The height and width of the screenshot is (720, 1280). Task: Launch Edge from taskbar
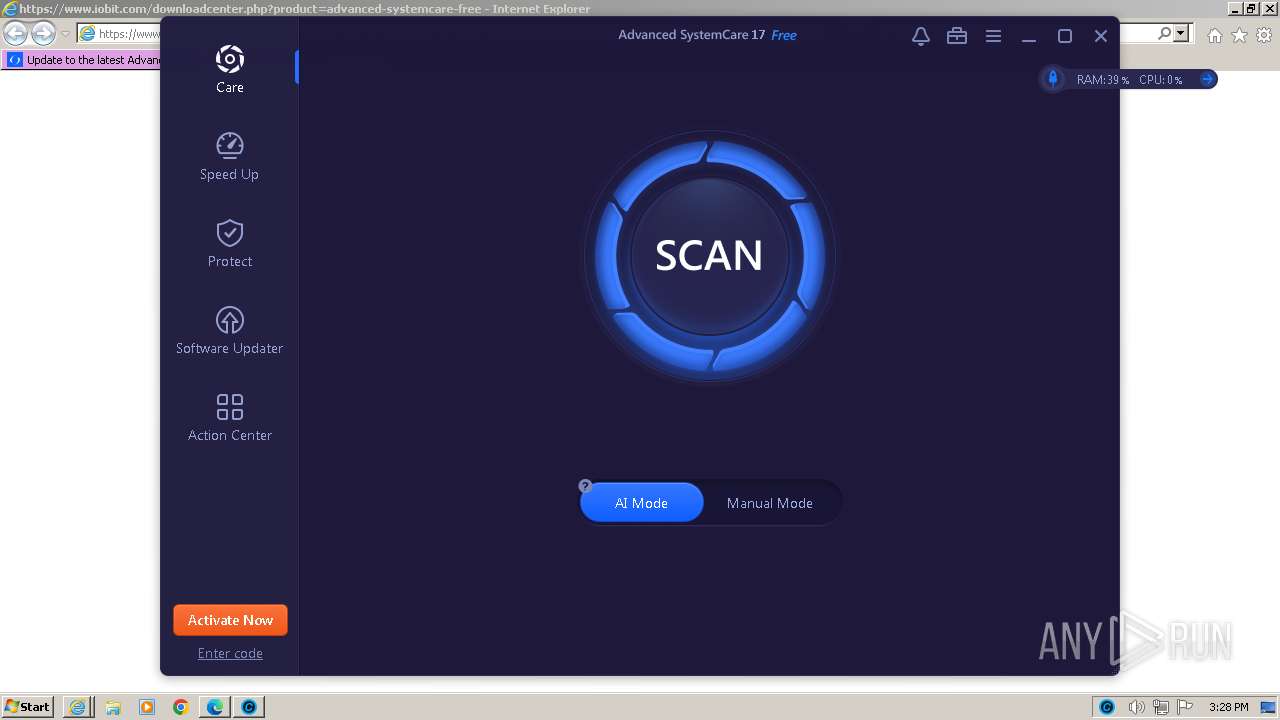(215, 707)
